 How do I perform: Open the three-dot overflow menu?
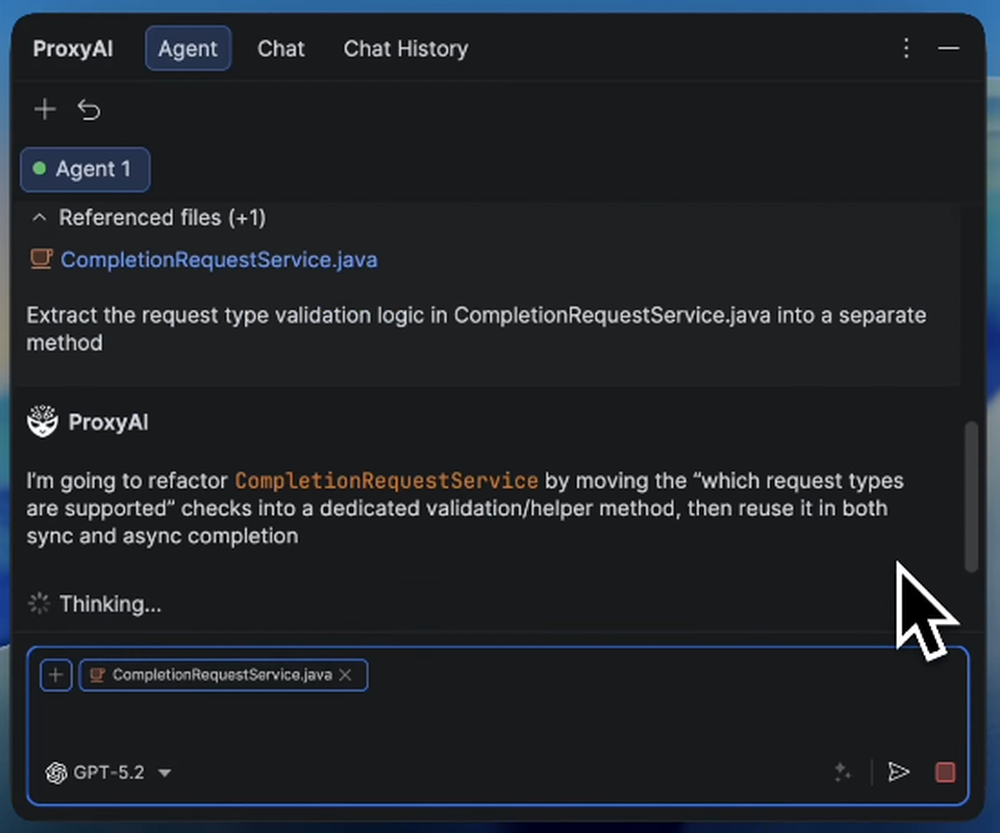click(906, 48)
